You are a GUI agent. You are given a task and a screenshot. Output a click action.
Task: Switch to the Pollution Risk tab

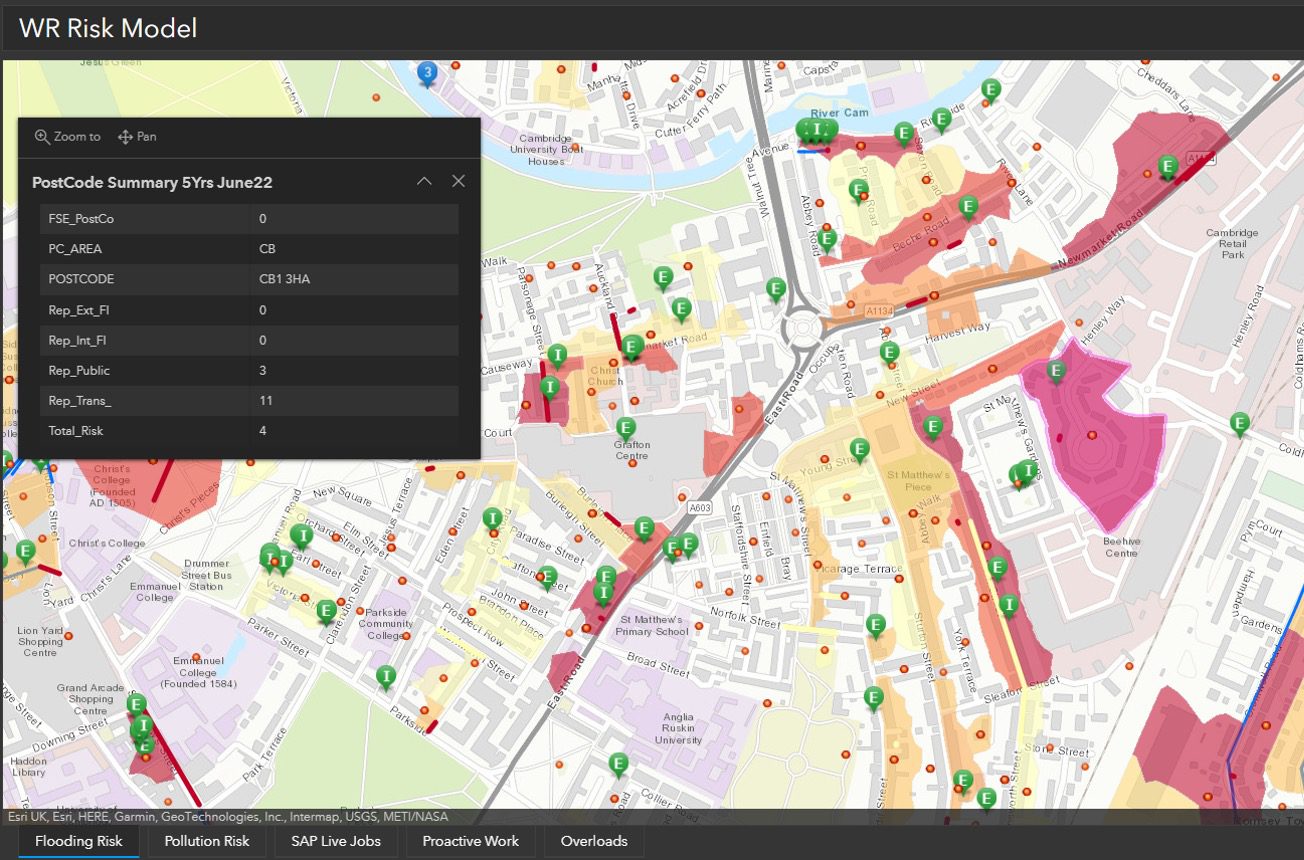tap(207, 841)
